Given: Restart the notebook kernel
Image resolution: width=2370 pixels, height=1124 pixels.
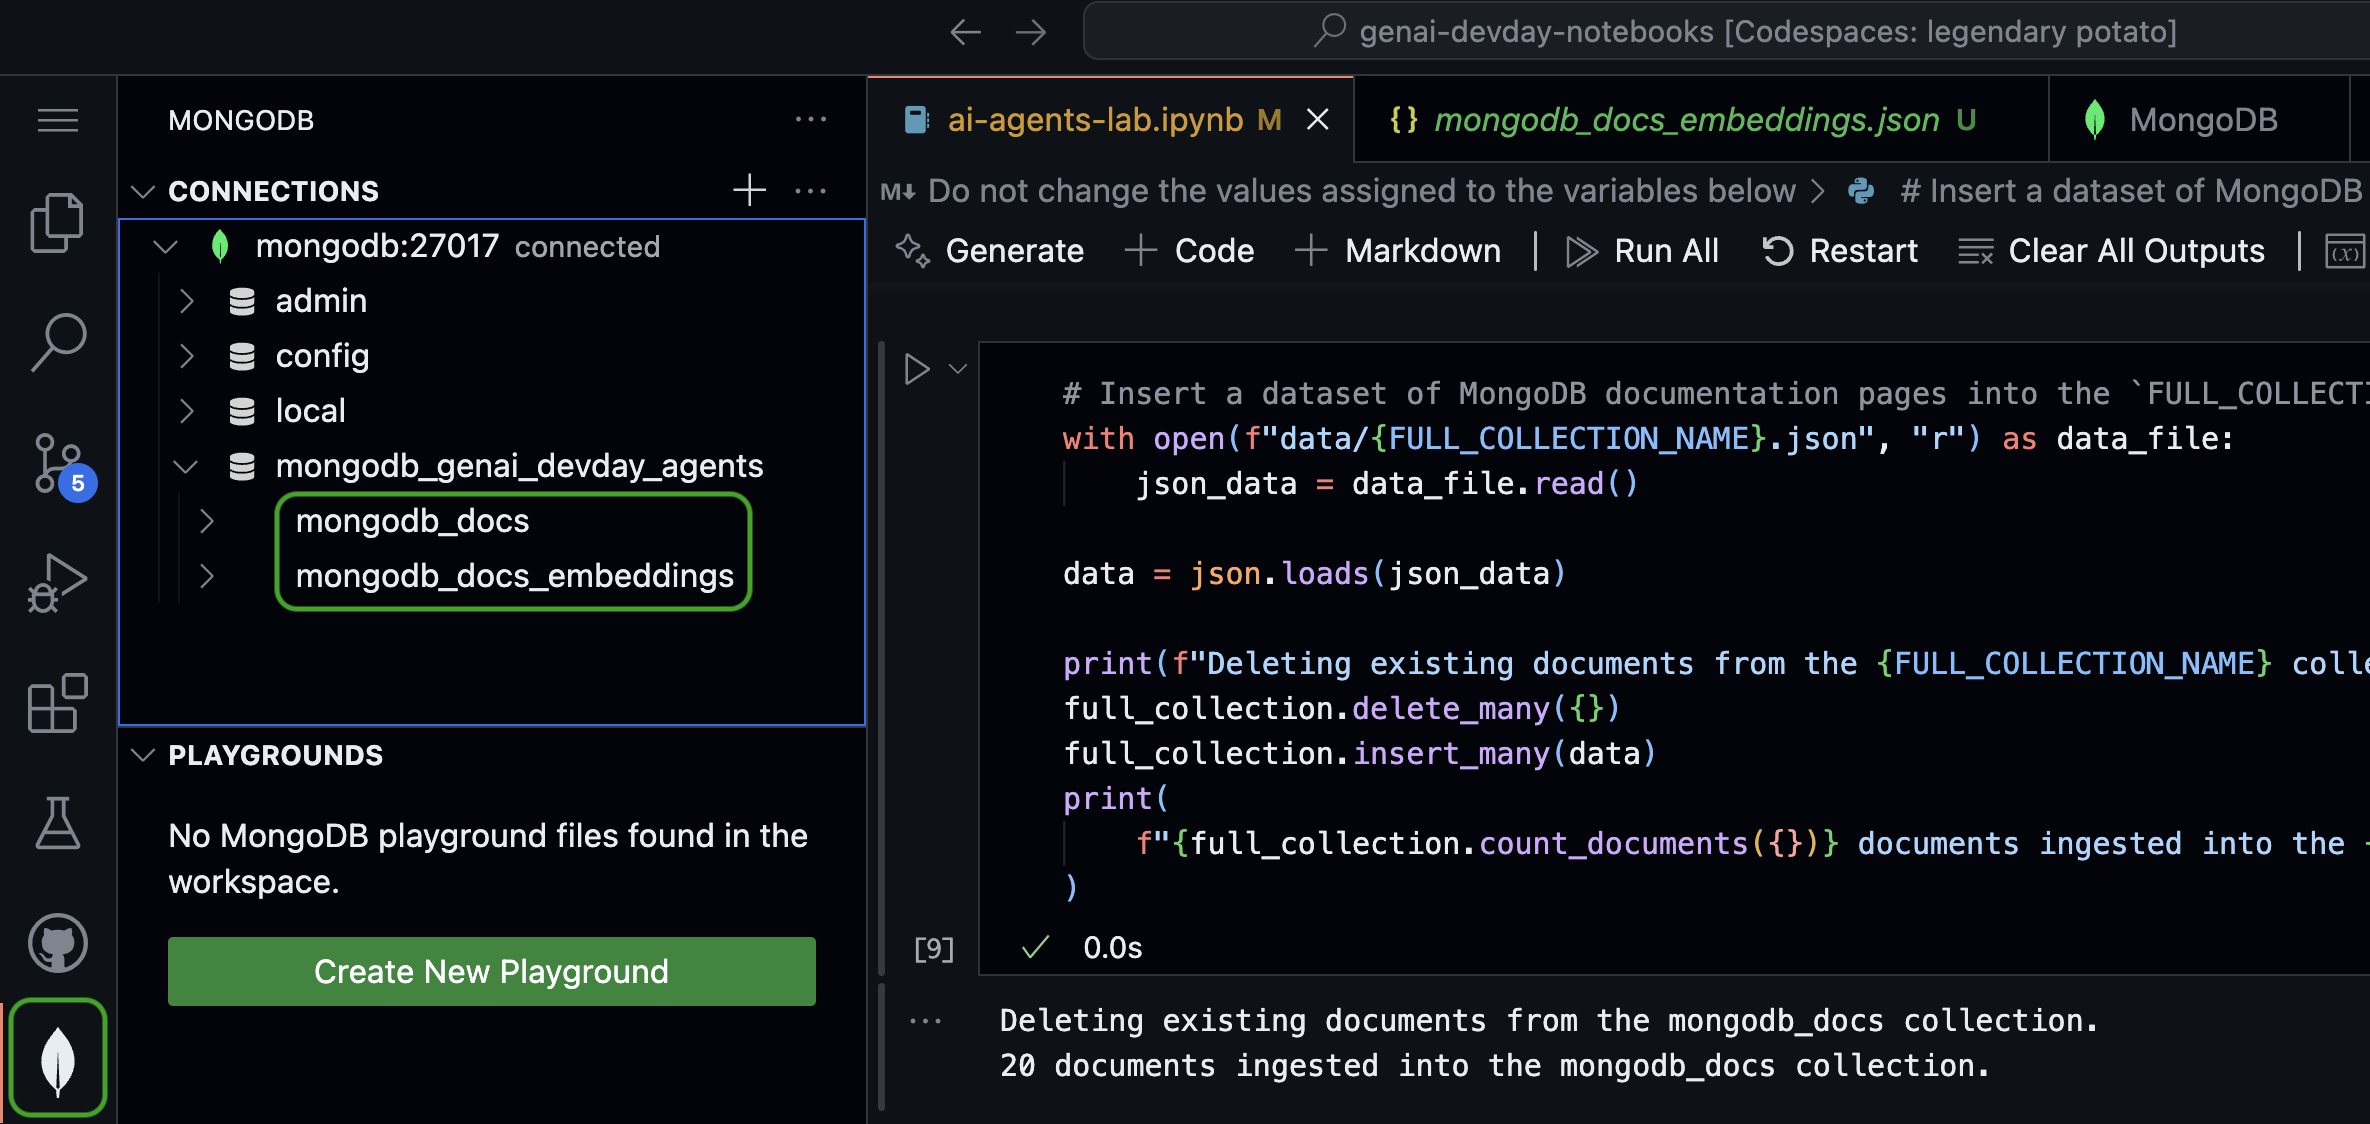Looking at the screenshot, I should 1839,251.
